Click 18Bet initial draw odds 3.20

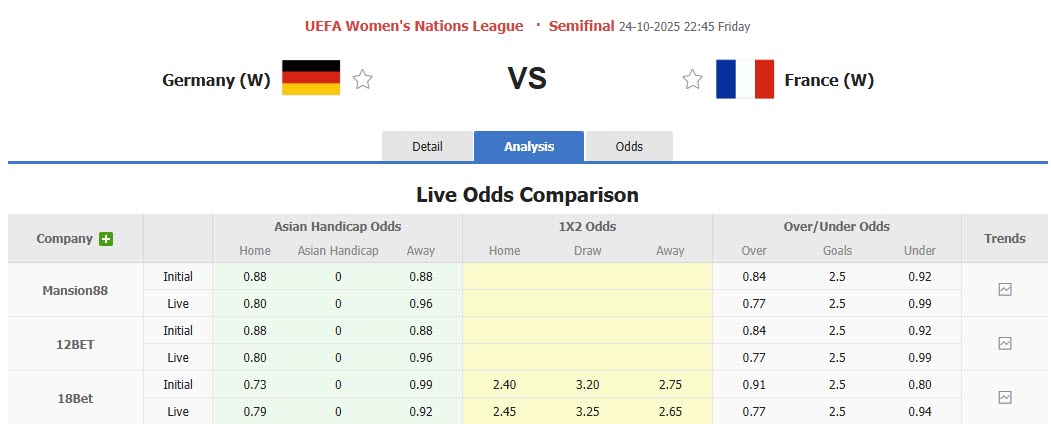point(587,384)
